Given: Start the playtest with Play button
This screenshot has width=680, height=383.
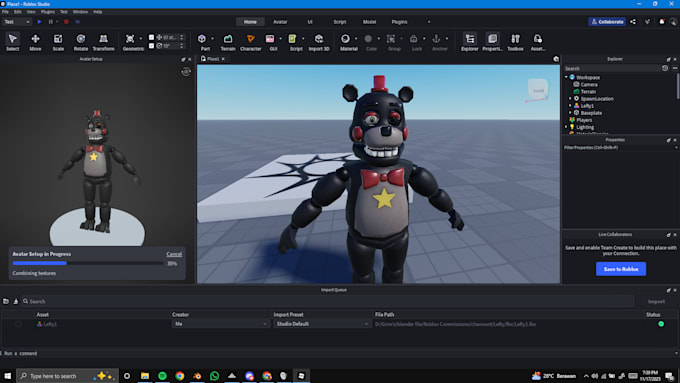Looking at the screenshot, I should (x=39, y=22).
